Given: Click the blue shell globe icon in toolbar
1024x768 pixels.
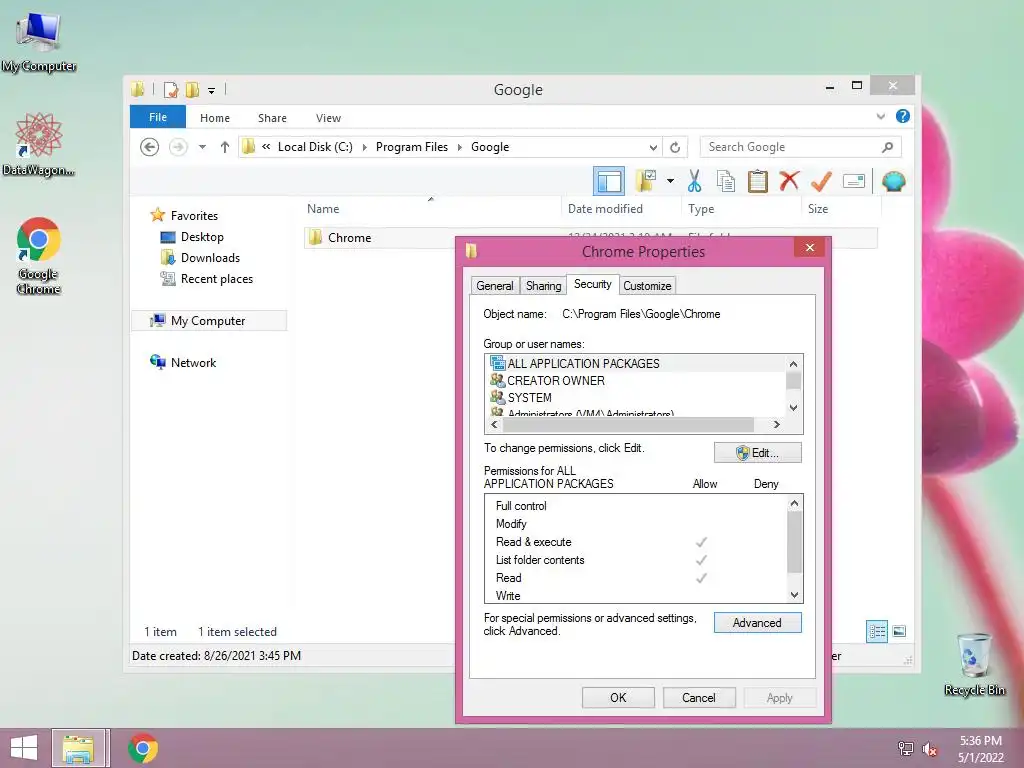Looking at the screenshot, I should (x=893, y=181).
